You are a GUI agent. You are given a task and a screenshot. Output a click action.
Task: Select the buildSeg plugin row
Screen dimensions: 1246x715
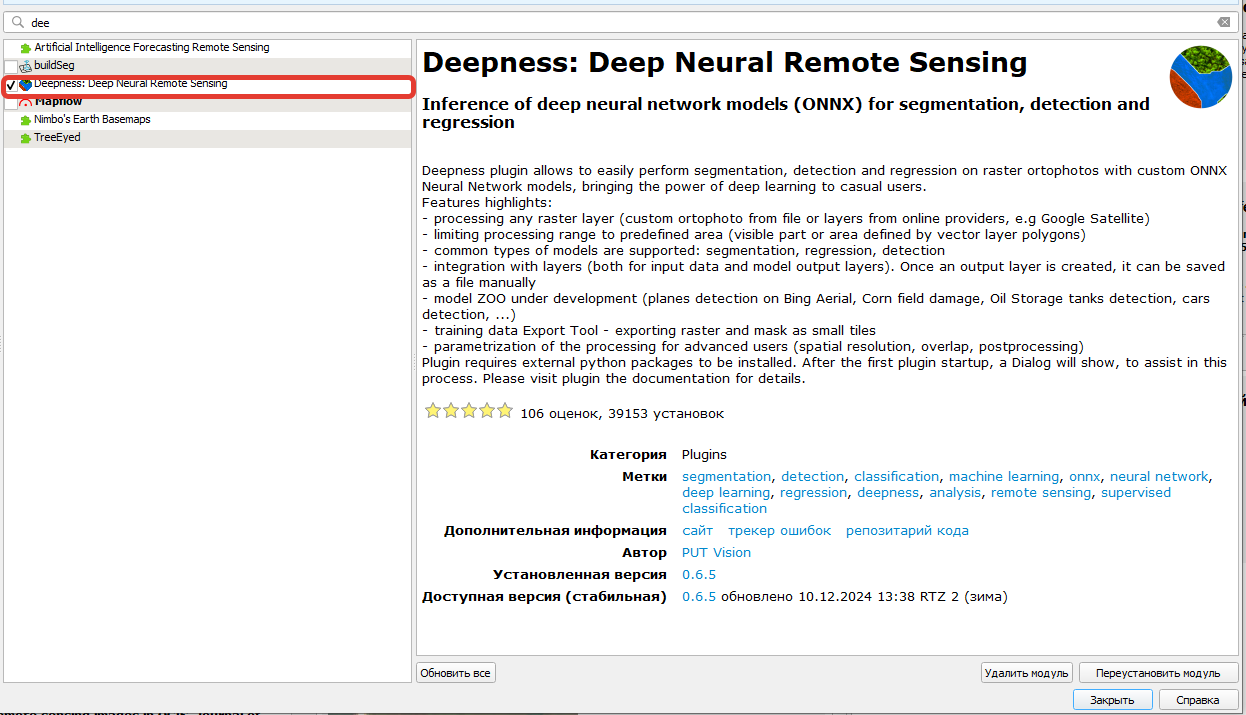[207, 66]
